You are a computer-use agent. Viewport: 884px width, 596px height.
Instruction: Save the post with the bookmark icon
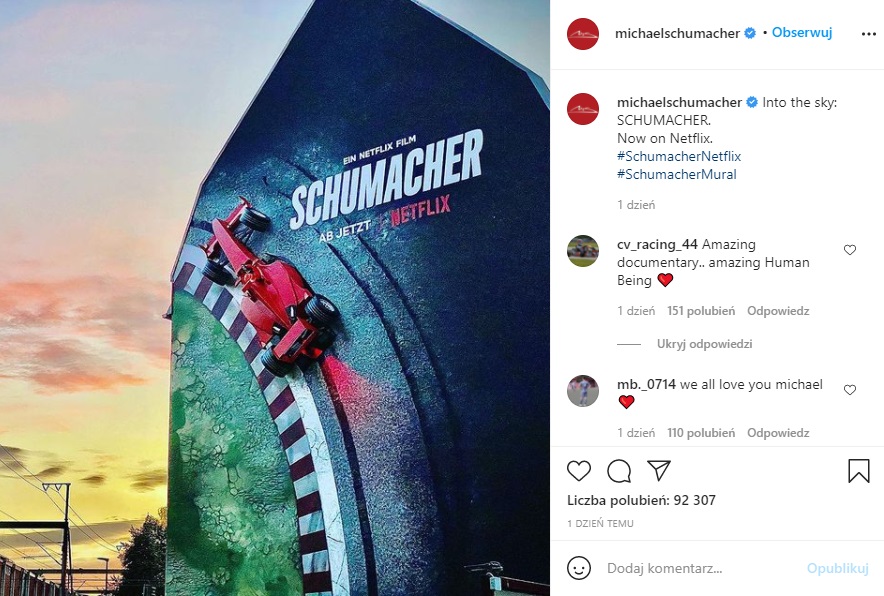pos(859,470)
